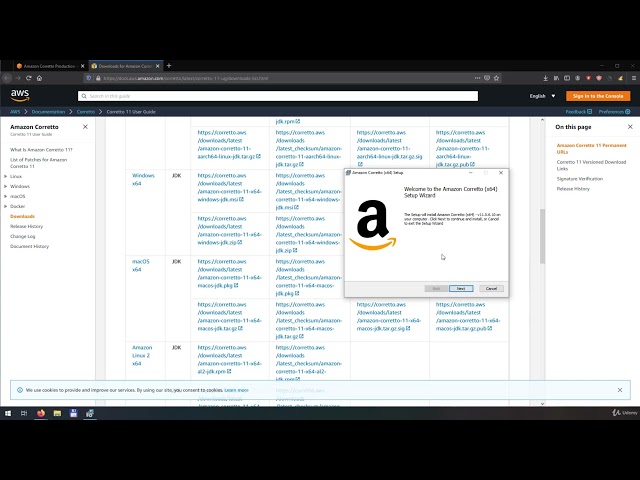Image resolution: width=640 pixels, height=480 pixels.
Task: Open the Preferences link
Action: 614,111
